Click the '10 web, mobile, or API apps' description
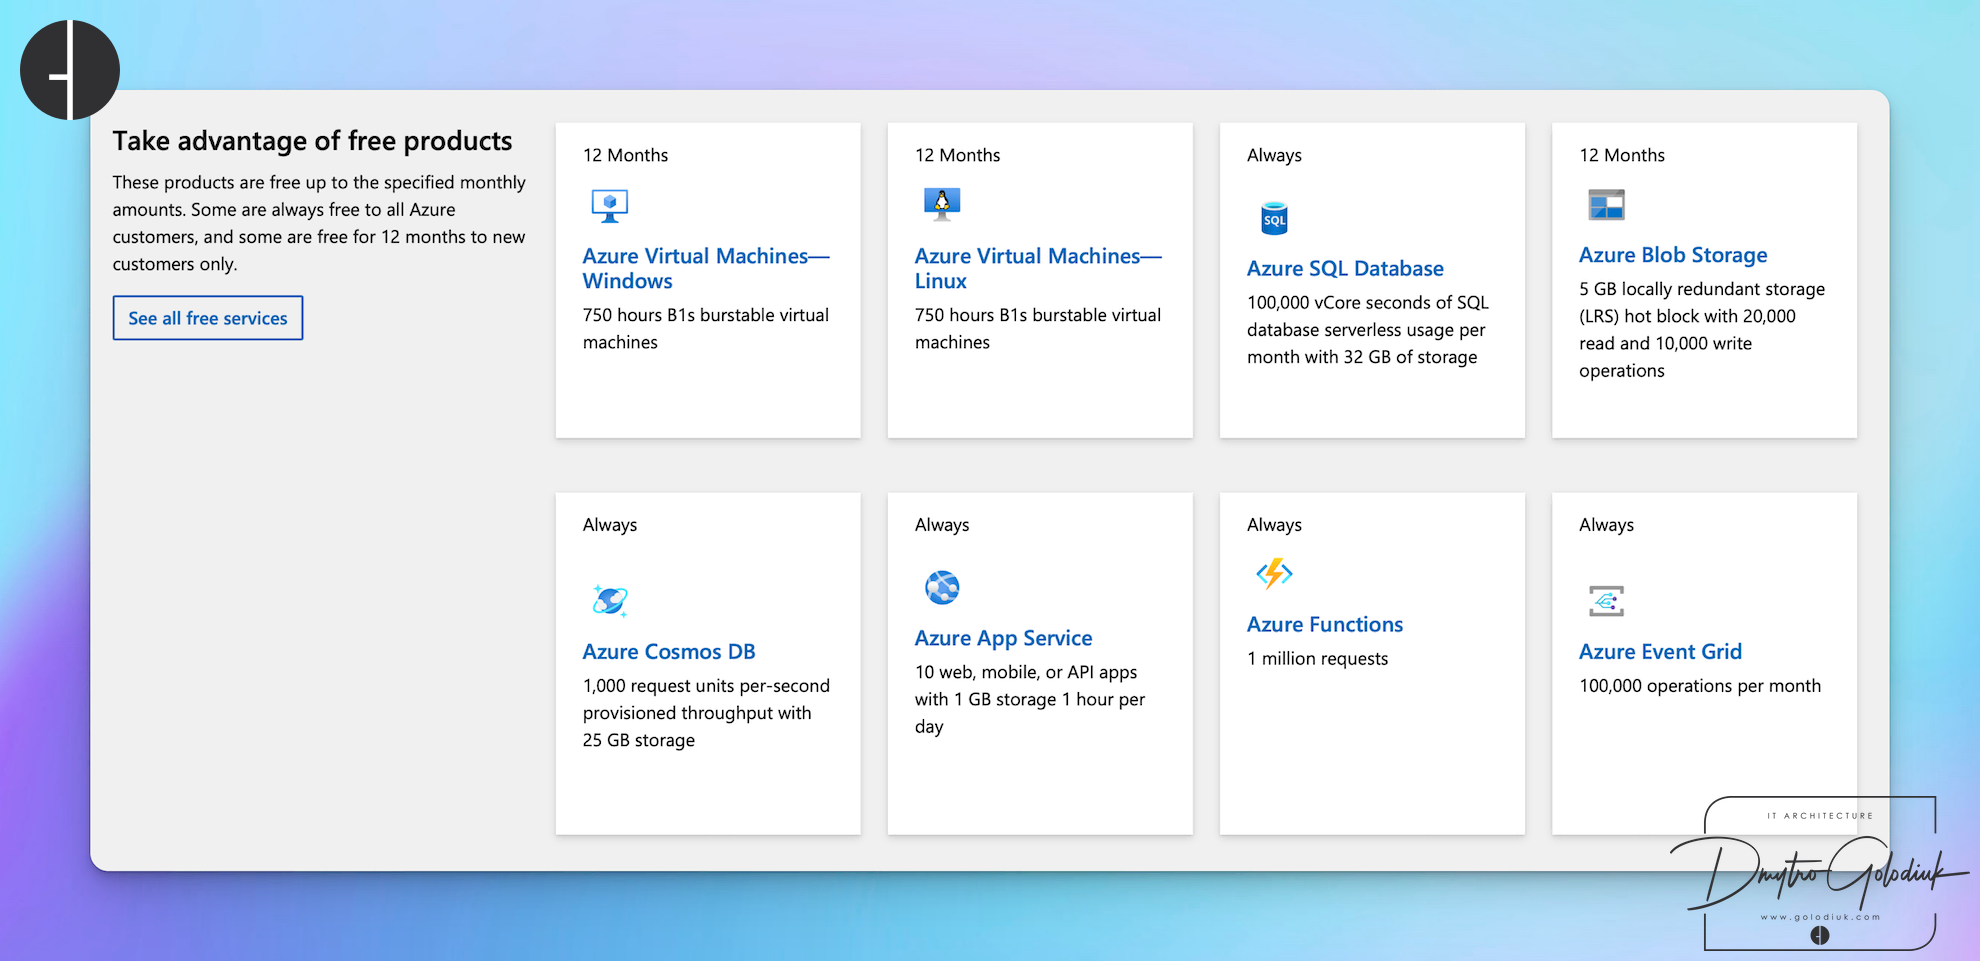This screenshot has height=961, width=1980. click(1030, 700)
